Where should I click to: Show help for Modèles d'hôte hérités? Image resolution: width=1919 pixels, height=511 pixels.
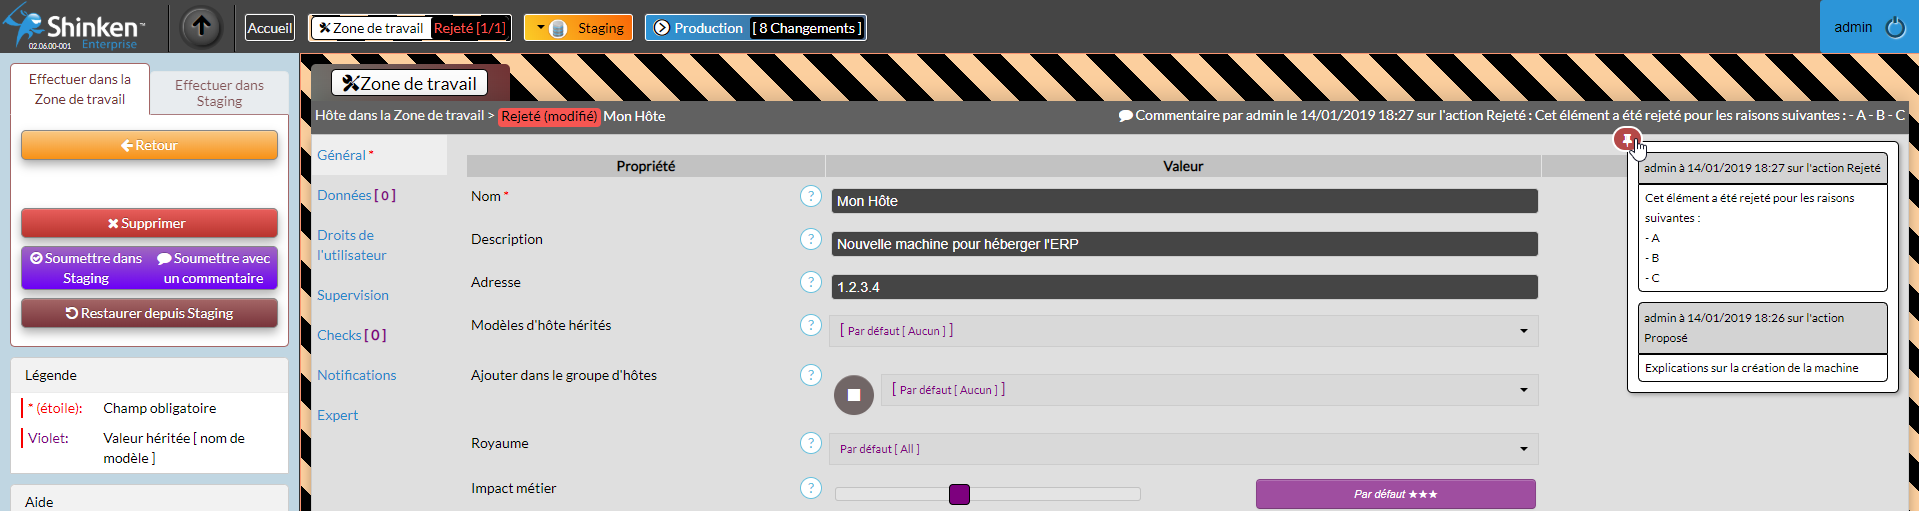coord(811,326)
